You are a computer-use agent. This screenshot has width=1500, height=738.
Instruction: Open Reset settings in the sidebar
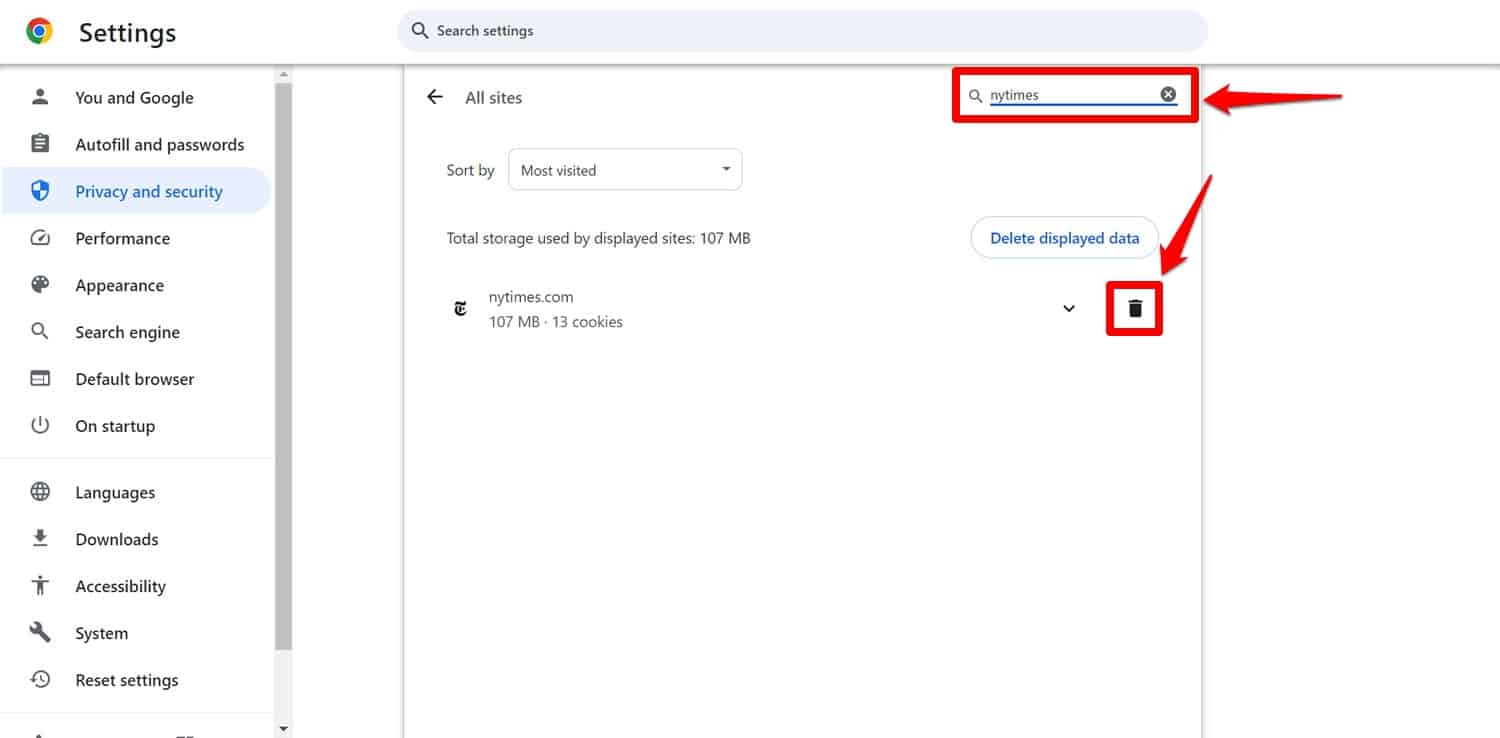click(x=126, y=680)
